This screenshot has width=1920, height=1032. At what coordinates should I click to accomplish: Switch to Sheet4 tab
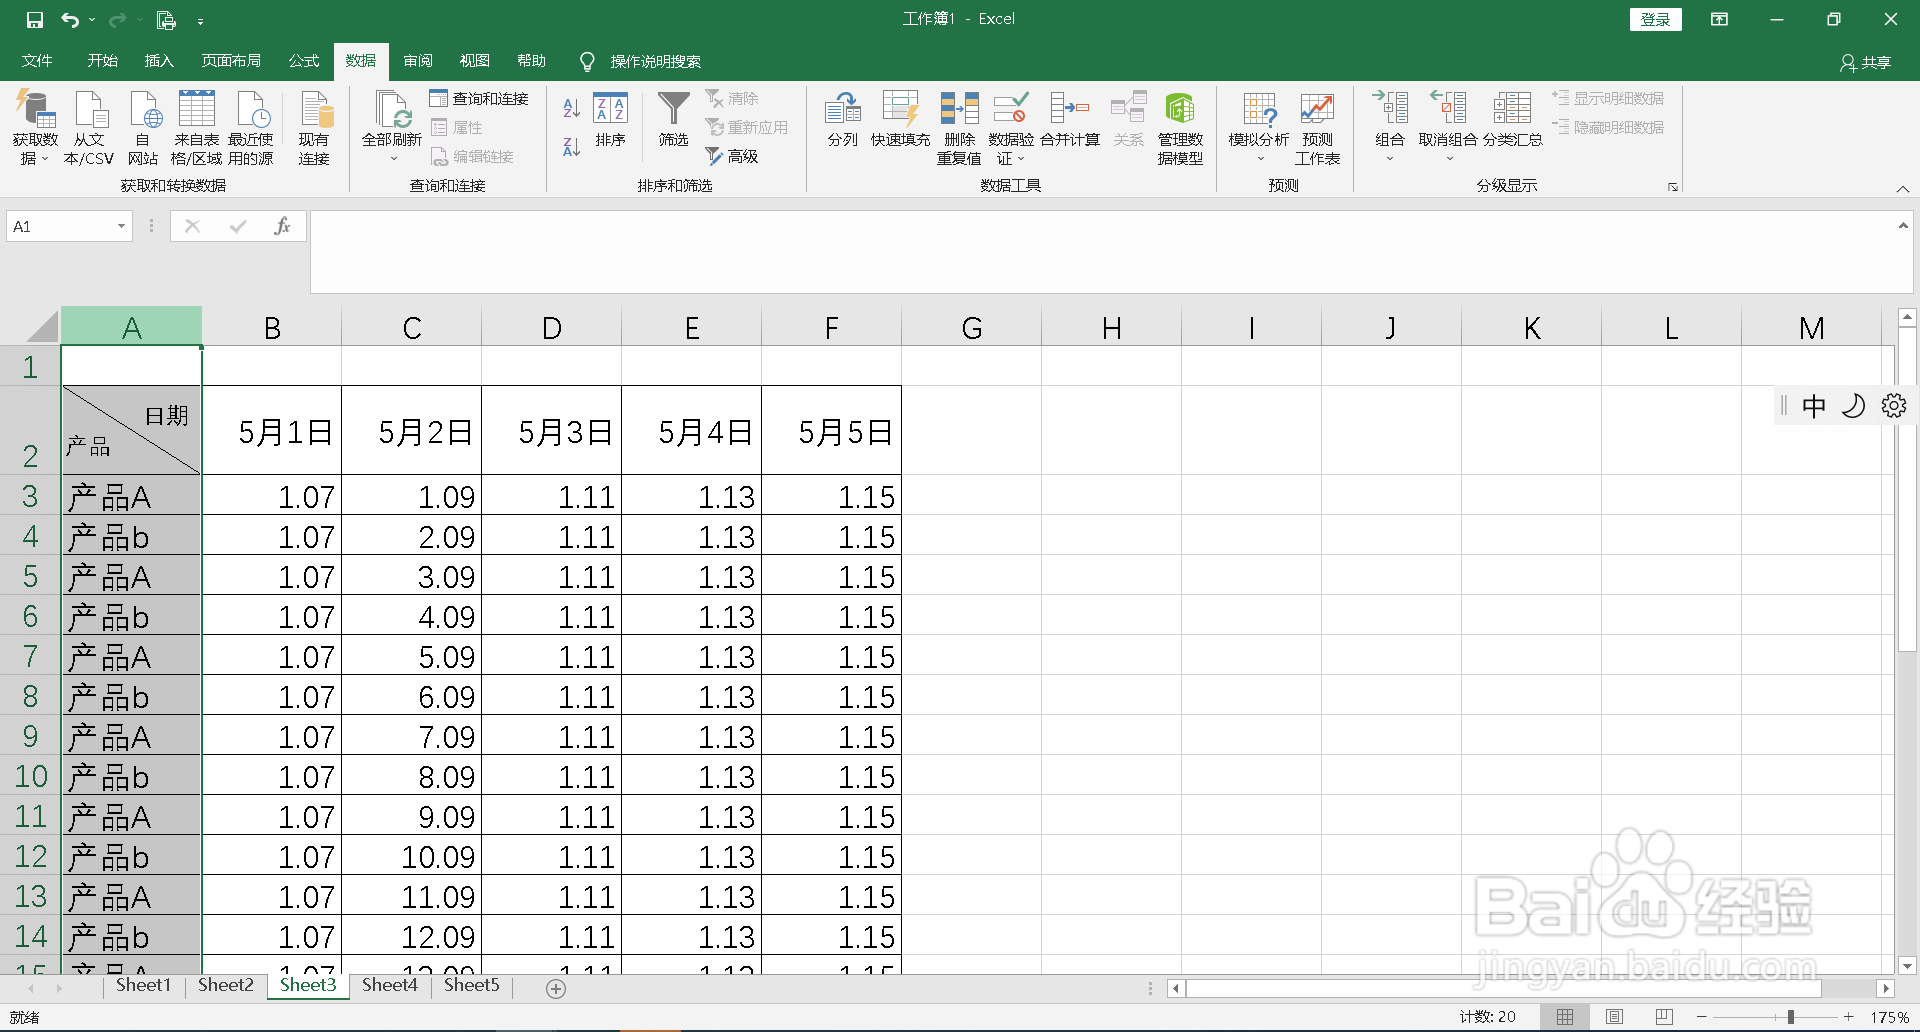tap(389, 985)
